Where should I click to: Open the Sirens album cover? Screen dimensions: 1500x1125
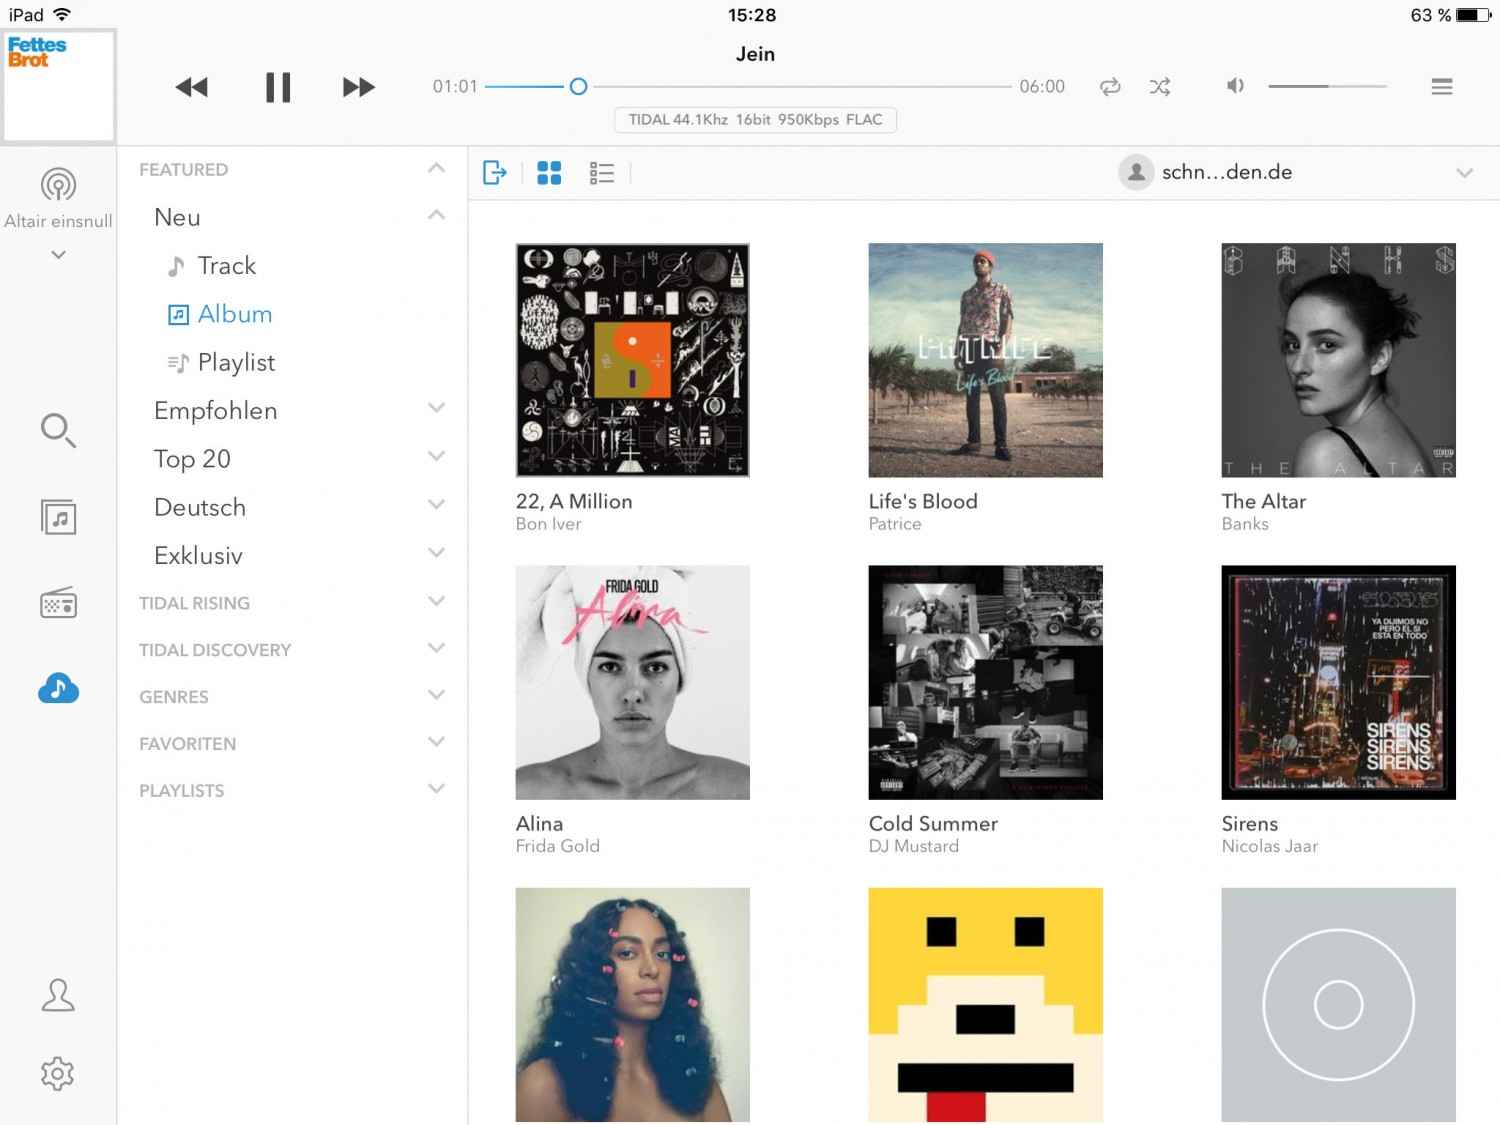click(1338, 682)
